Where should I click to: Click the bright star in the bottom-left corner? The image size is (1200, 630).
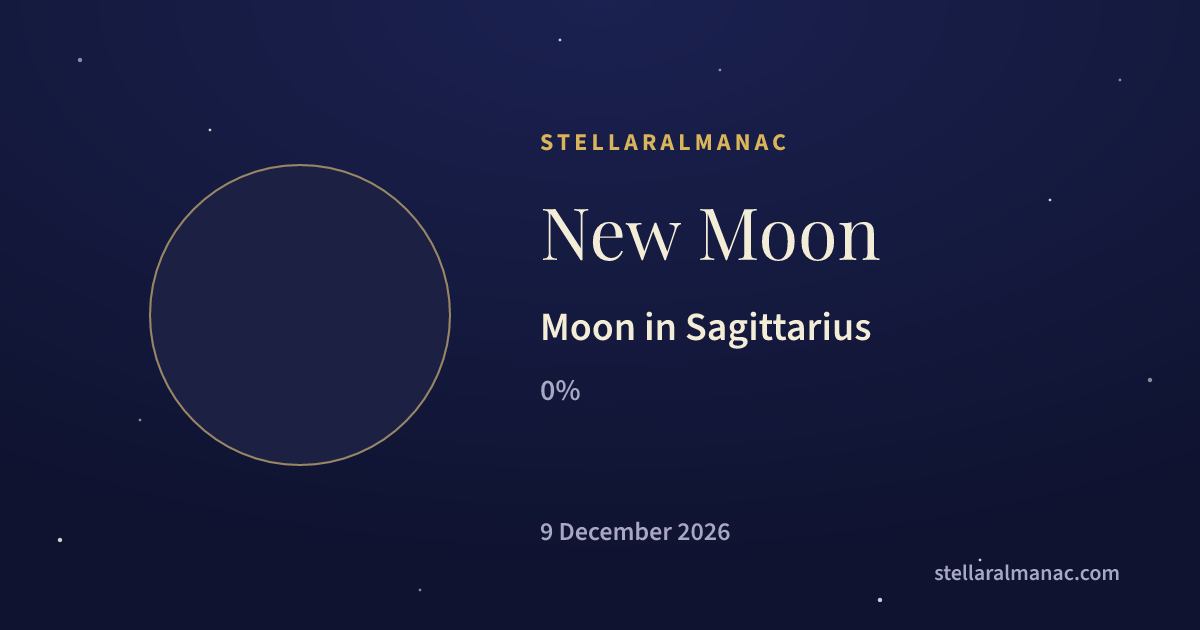[x=60, y=540]
